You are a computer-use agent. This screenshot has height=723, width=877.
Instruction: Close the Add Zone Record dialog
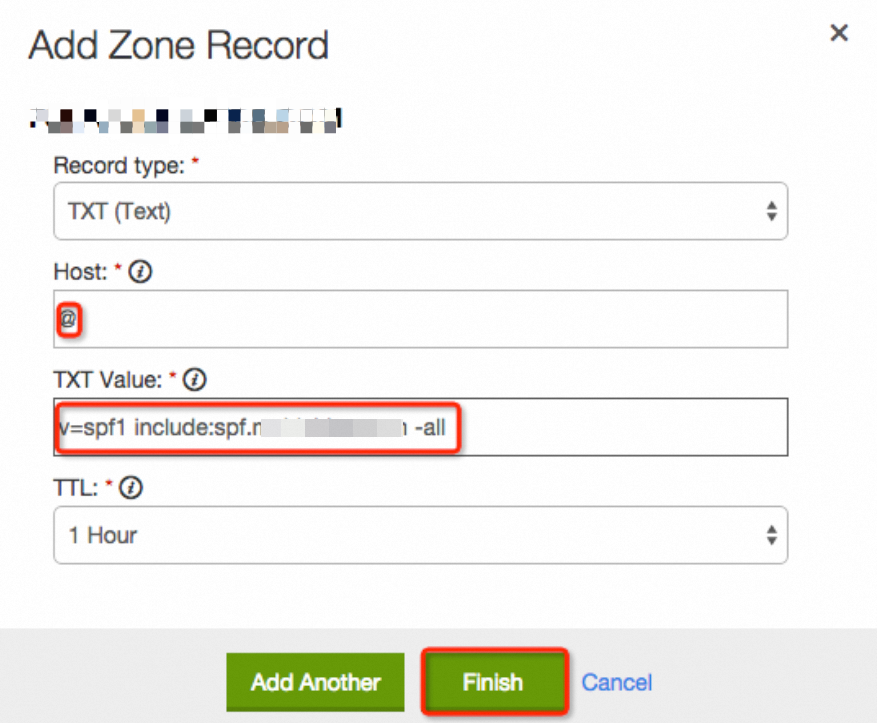pyautogui.click(x=839, y=33)
